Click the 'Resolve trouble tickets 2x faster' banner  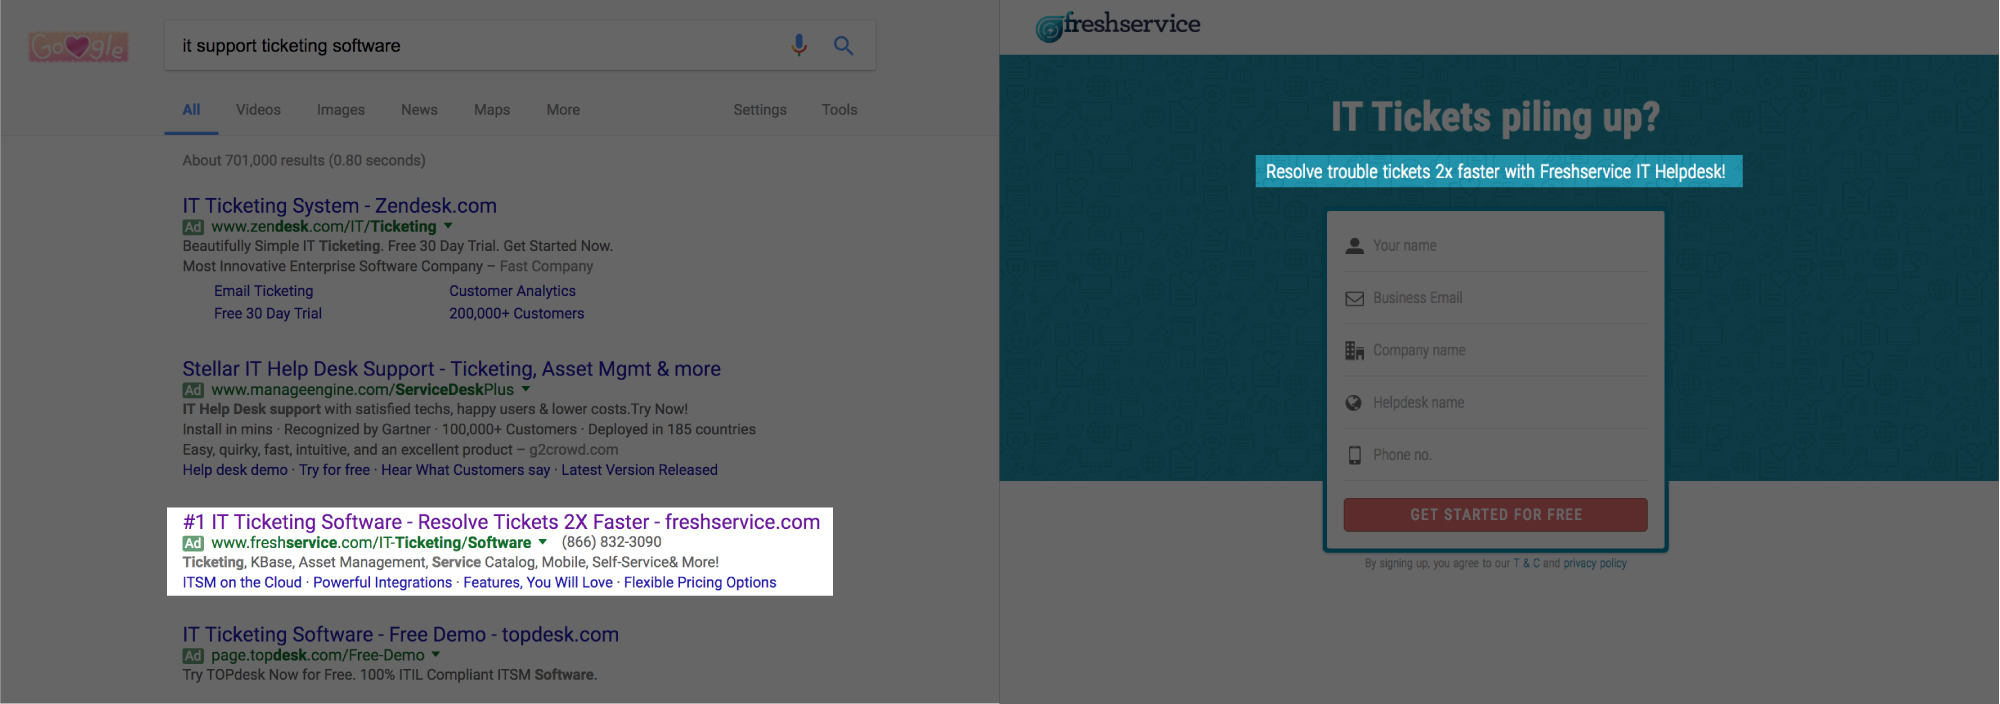tap(1499, 171)
